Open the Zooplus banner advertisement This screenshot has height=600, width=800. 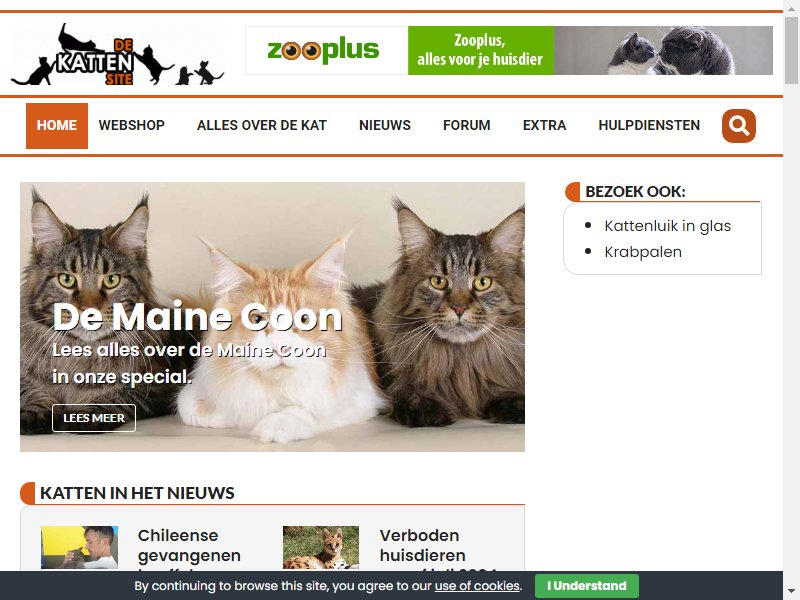click(509, 51)
